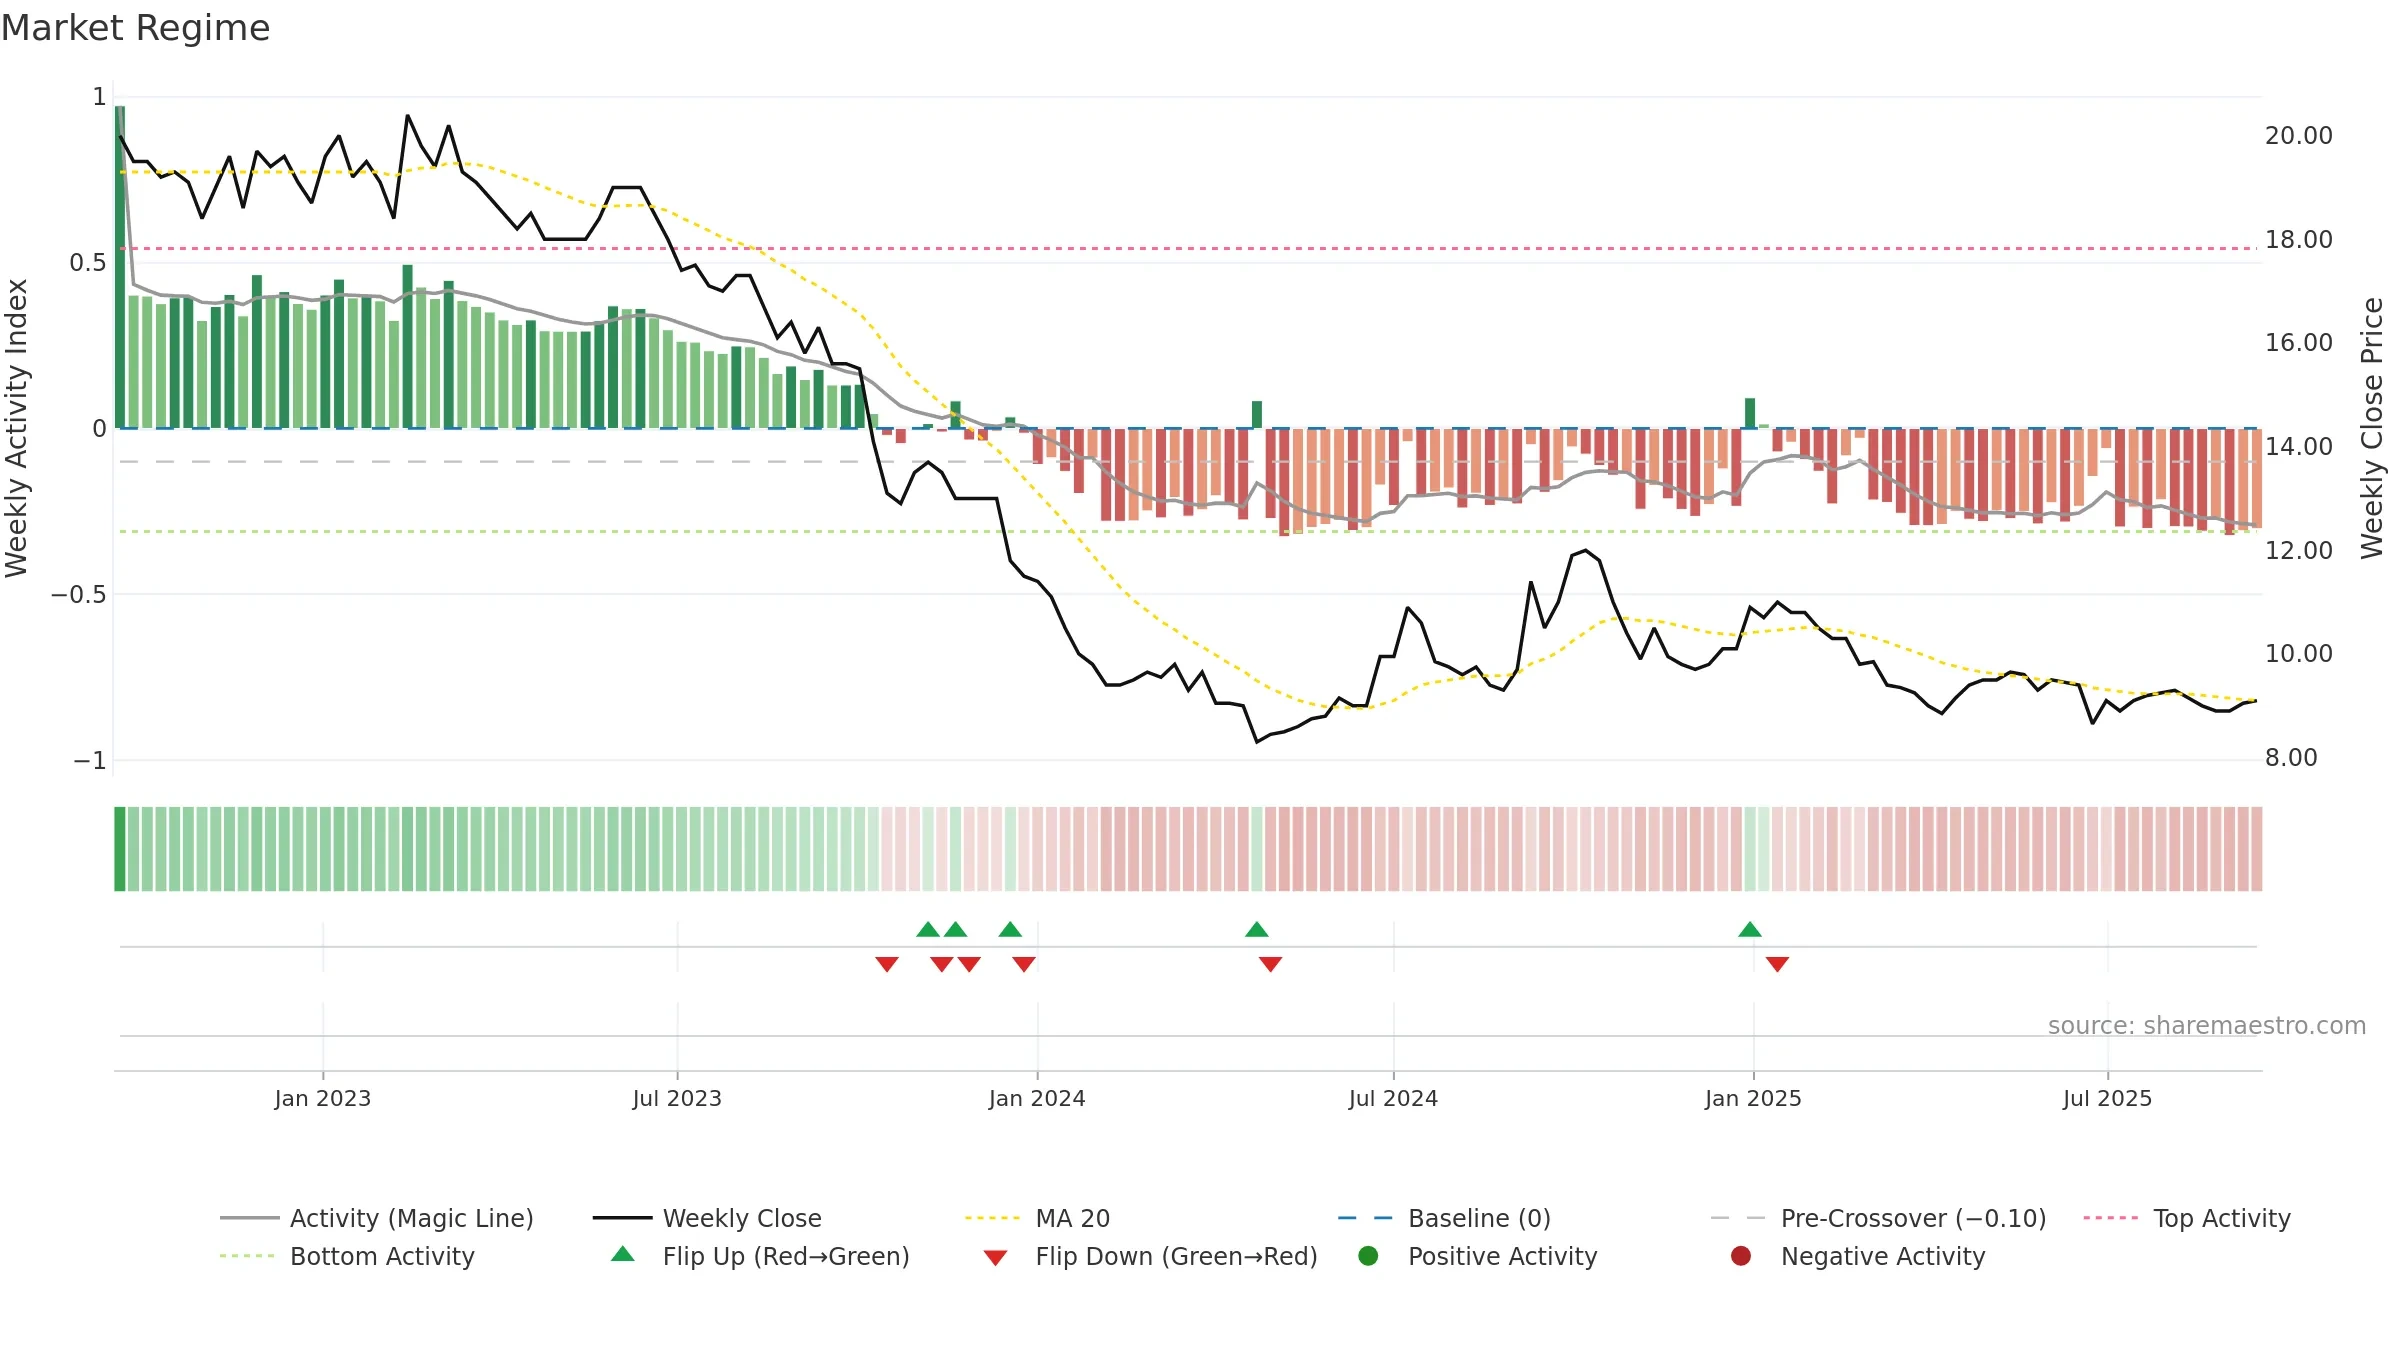Toggle the Weekly Close legend entry
Image resolution: width=2400 pixels, height=1350 pixels.
click(708, 1218)
